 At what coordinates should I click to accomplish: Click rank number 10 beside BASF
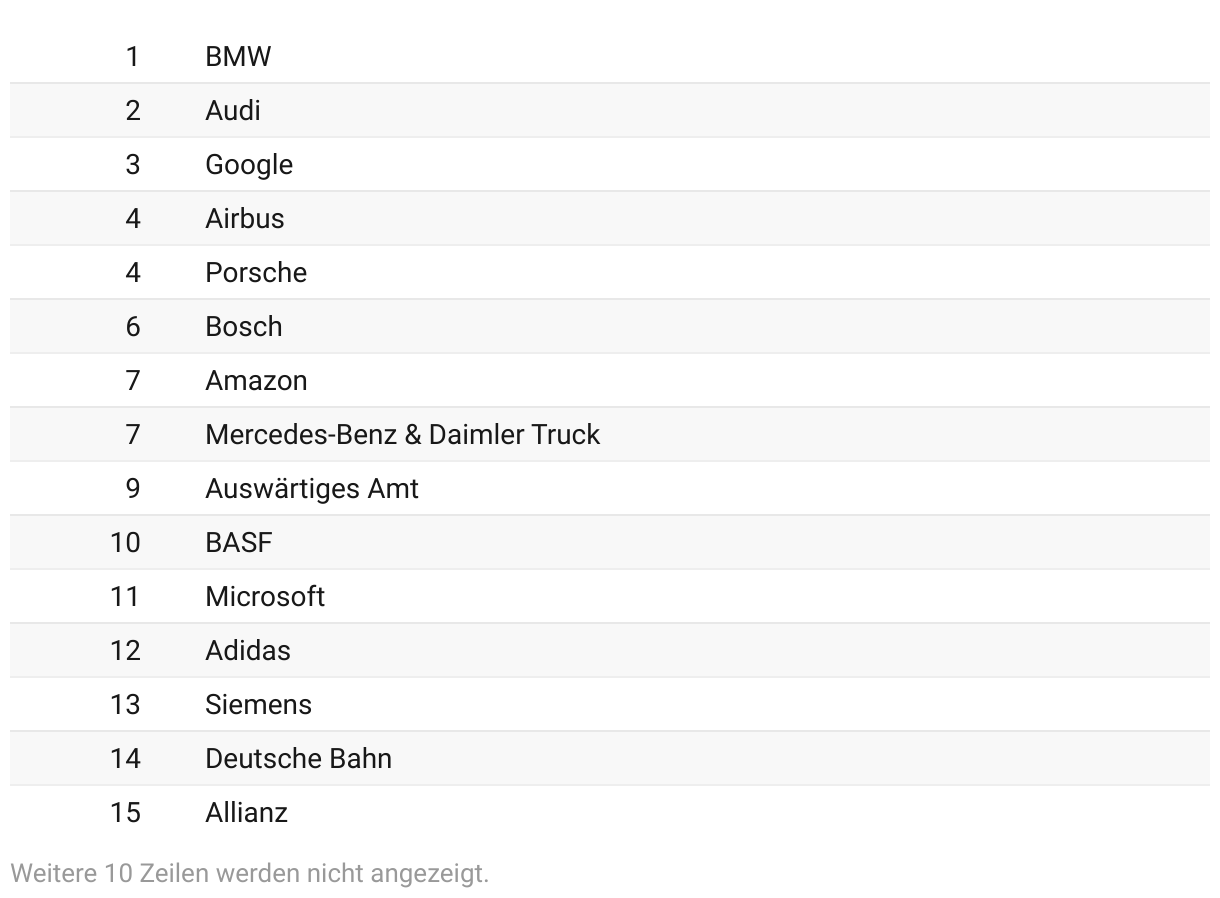pos(125,542)
